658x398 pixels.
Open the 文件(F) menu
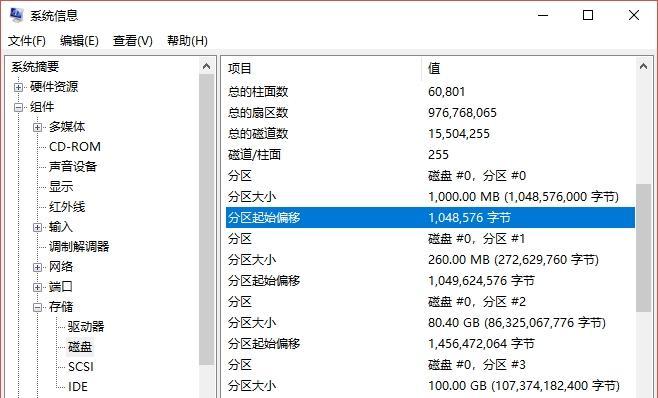26,41
